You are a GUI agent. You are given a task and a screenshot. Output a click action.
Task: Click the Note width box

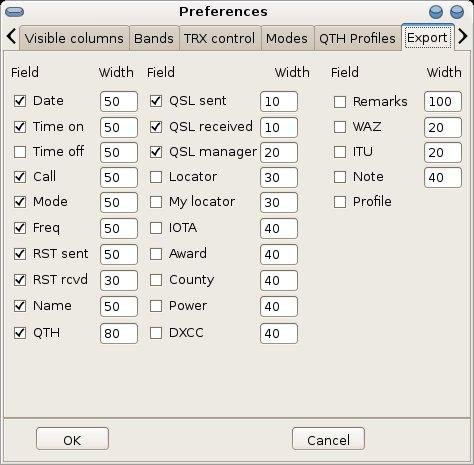coord(443,177)
